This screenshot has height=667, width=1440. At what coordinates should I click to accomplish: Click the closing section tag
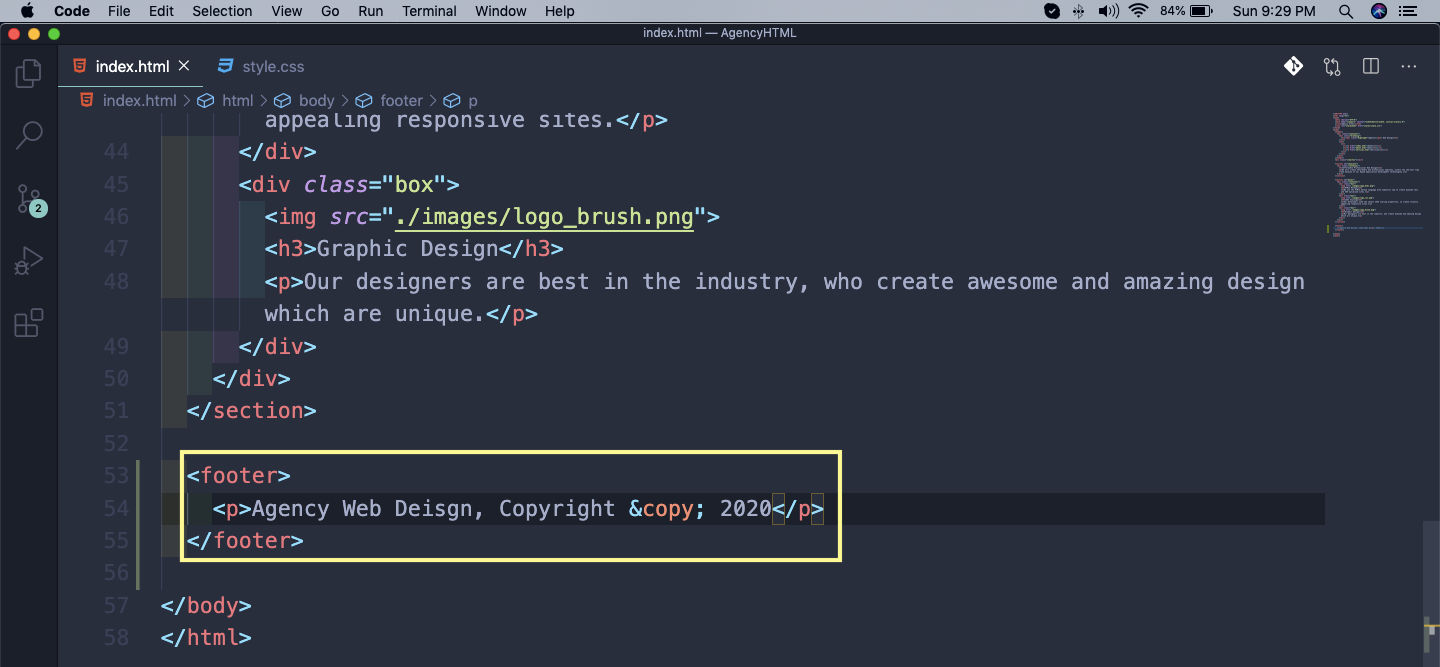coord(251,411)
